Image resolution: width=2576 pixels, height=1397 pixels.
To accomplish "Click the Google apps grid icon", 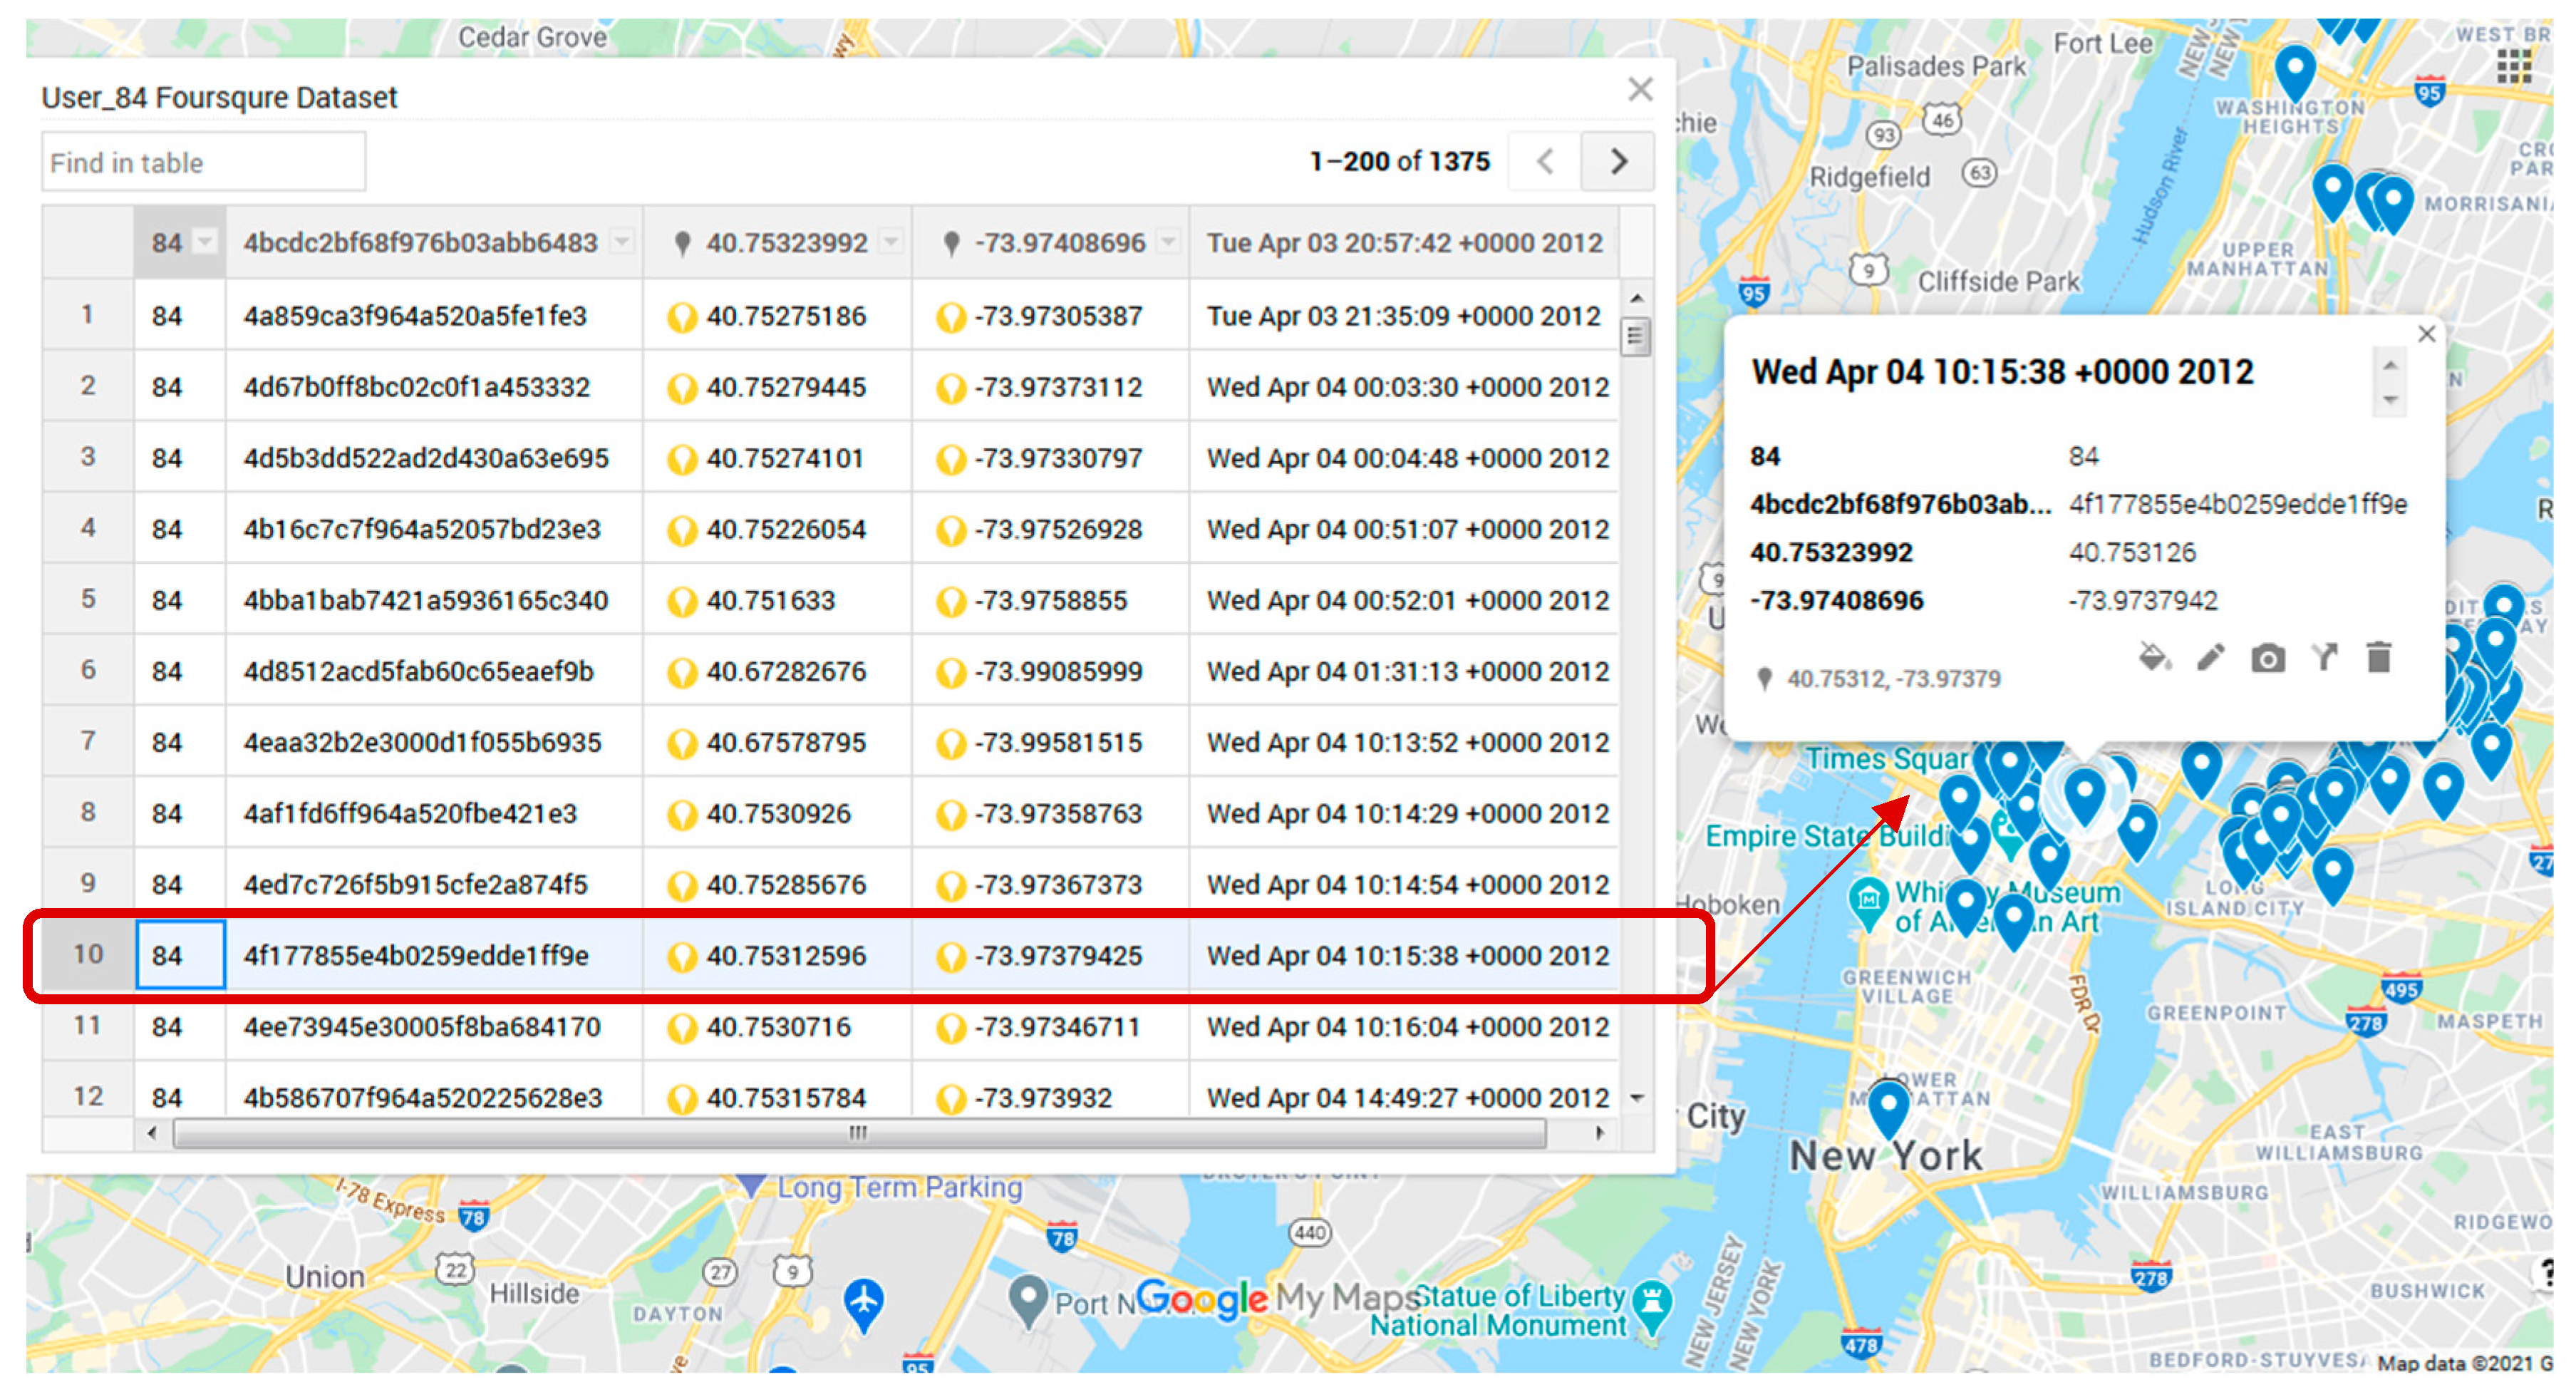I will [2514, 67].
